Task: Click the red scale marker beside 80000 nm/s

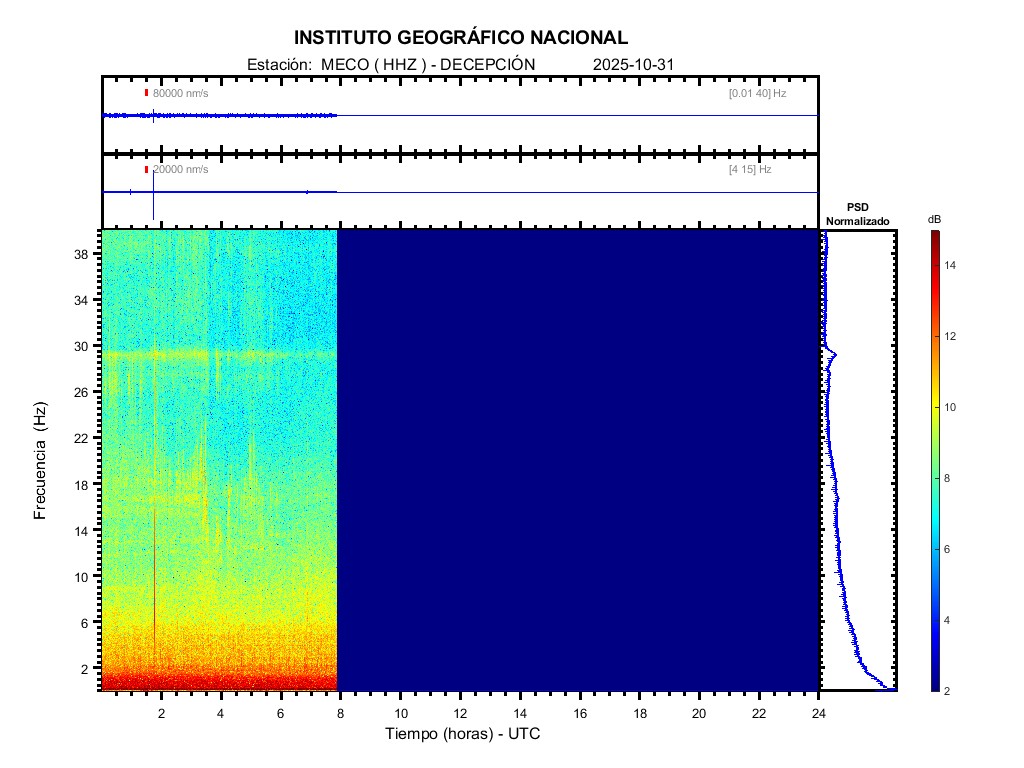Action: pyautogui.click(x=146, y=93)
